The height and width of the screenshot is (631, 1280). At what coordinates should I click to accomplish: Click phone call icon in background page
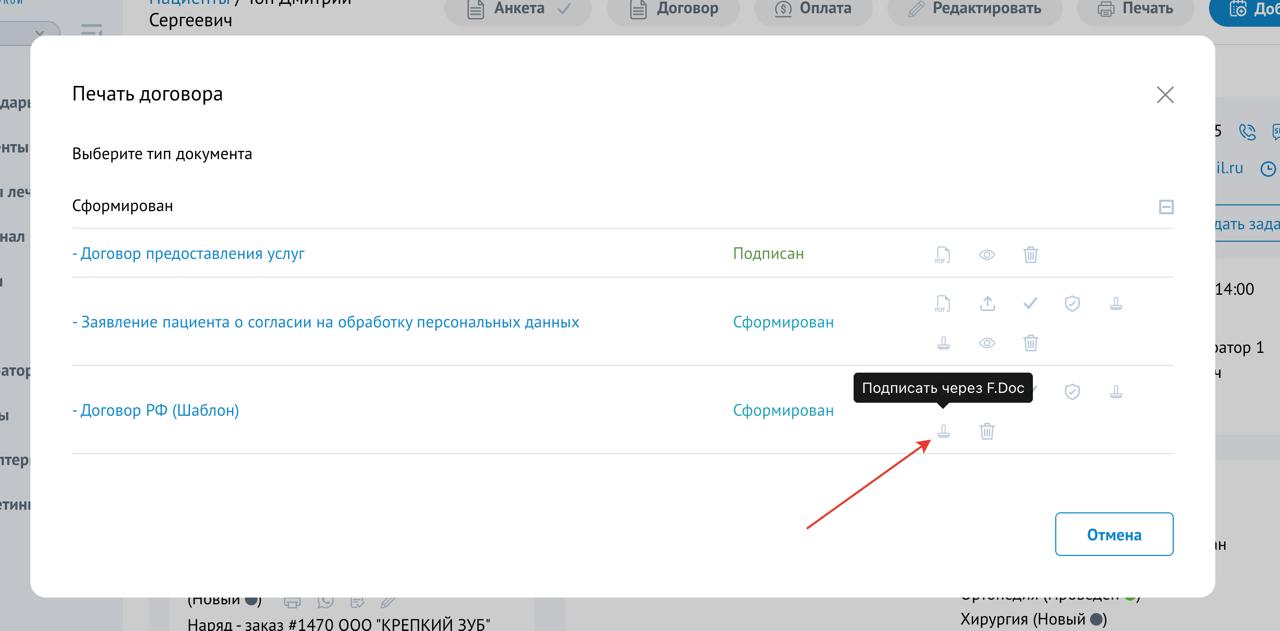[1247, 132]
